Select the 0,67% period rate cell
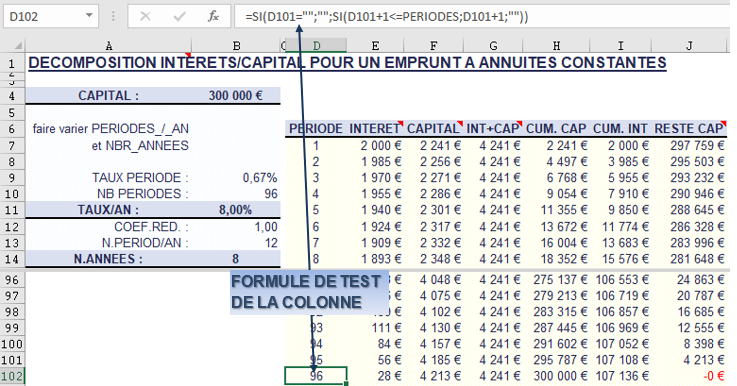This screenshot has width=737, height=386. pyautogui.click(x=259, y=178)
